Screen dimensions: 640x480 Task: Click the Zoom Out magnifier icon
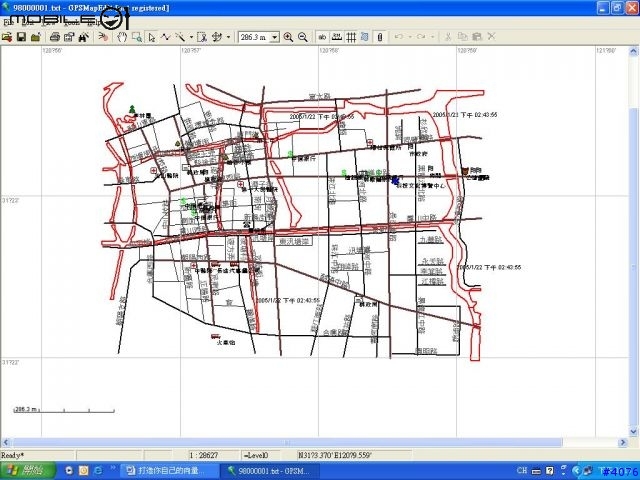(x=302, y=37)
